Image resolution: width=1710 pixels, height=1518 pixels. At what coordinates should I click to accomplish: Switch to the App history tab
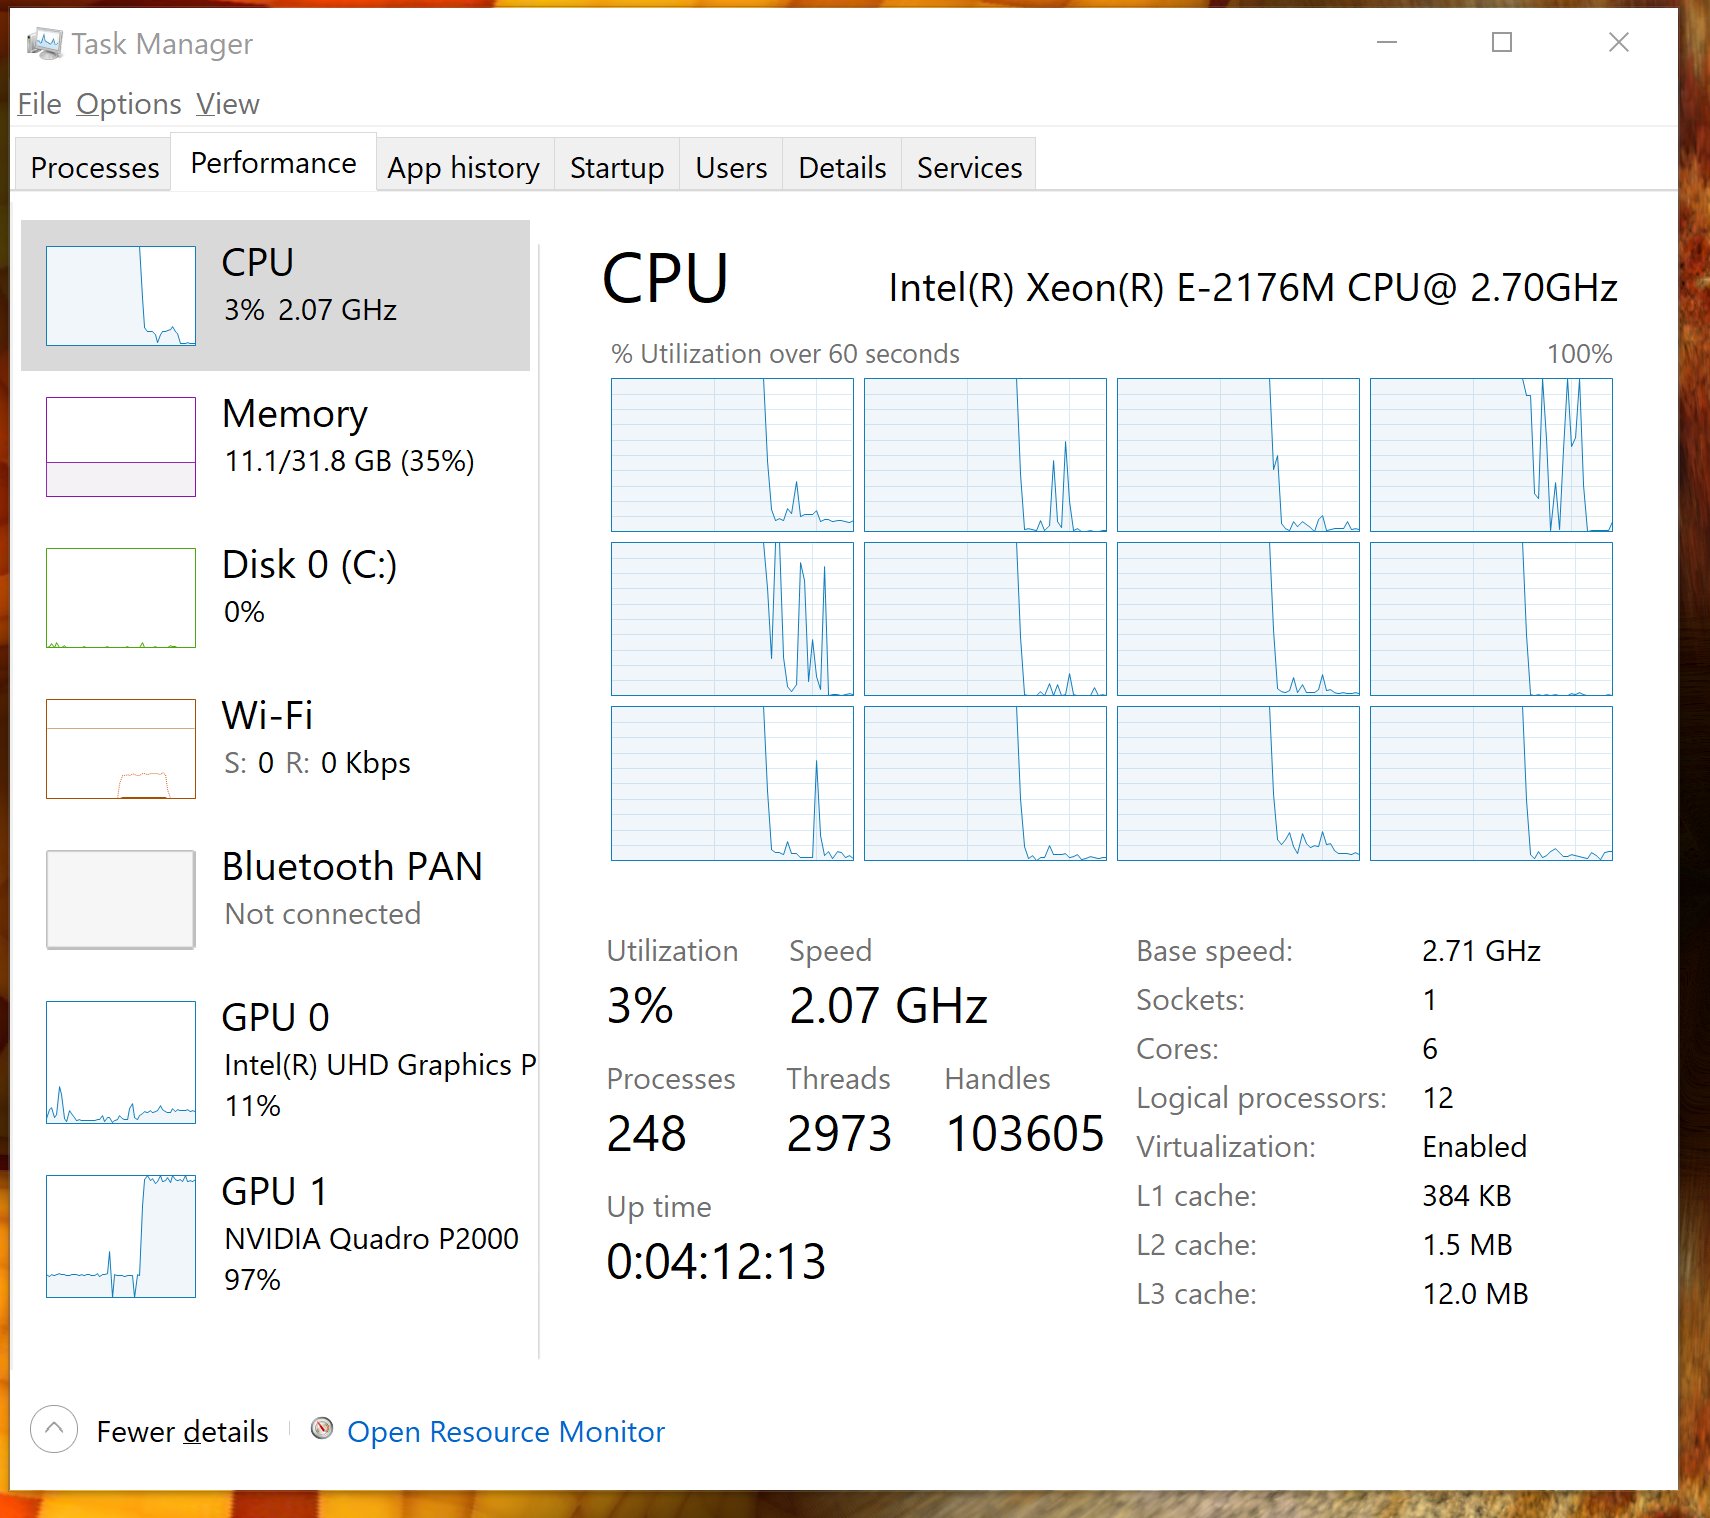click(464, 167)
